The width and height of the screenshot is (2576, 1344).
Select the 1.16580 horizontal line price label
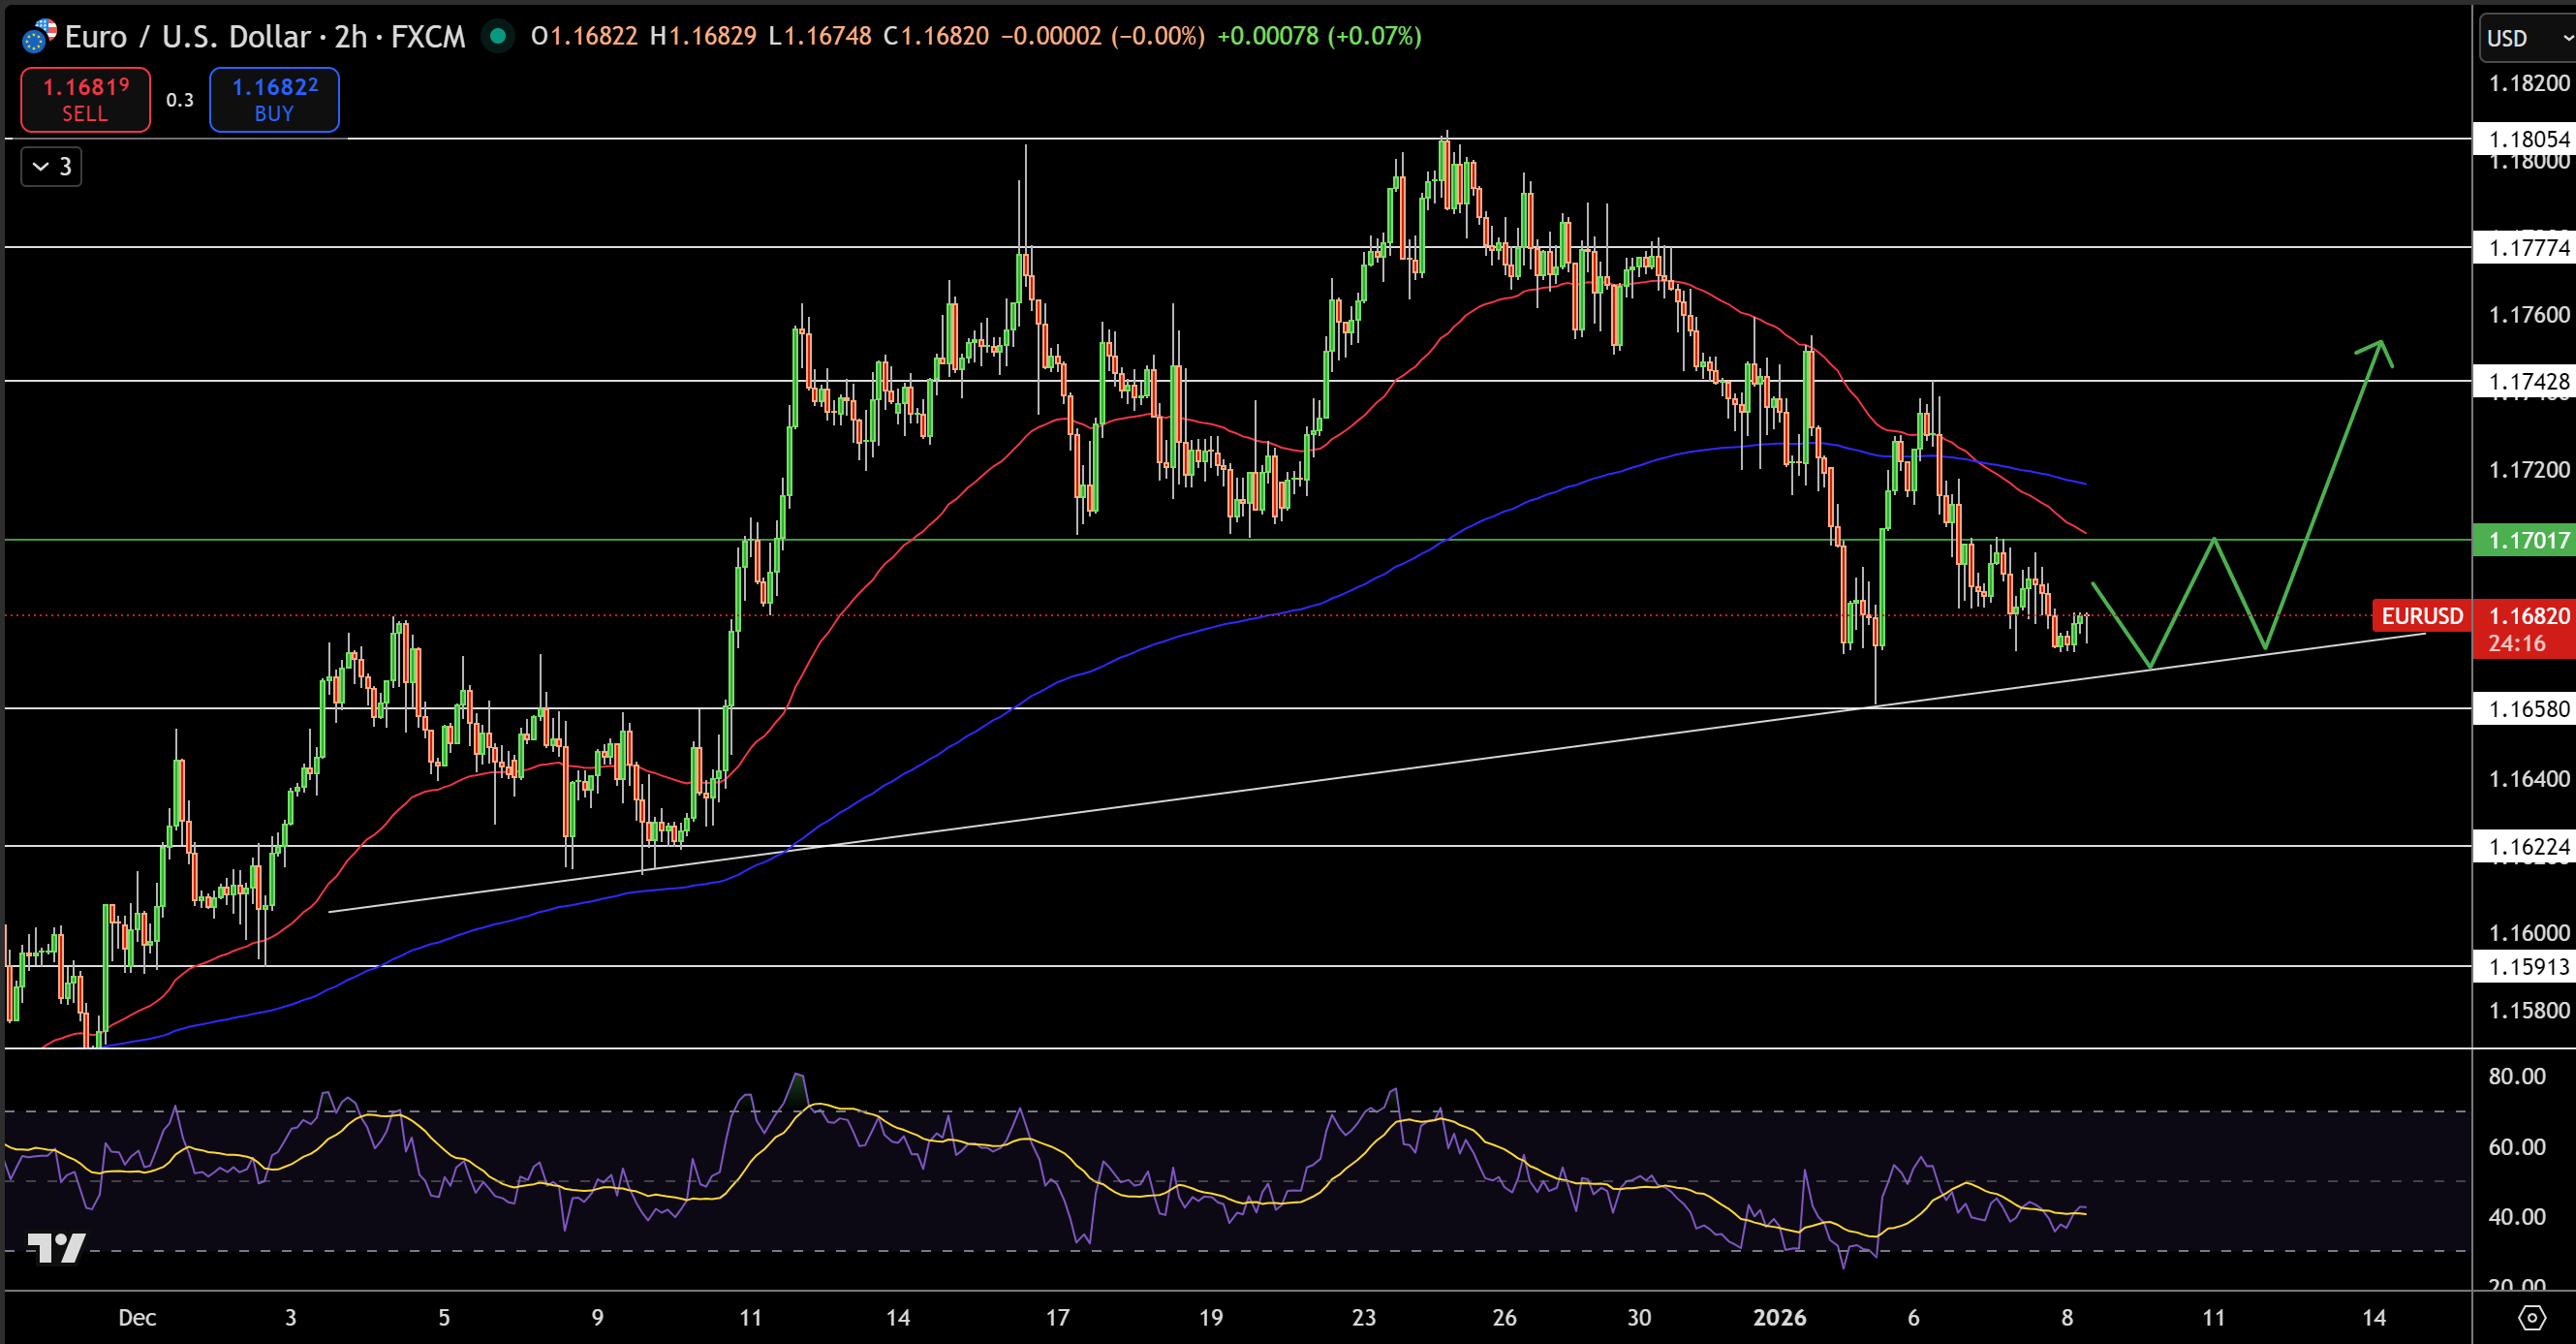click(x=2525, y=709)
